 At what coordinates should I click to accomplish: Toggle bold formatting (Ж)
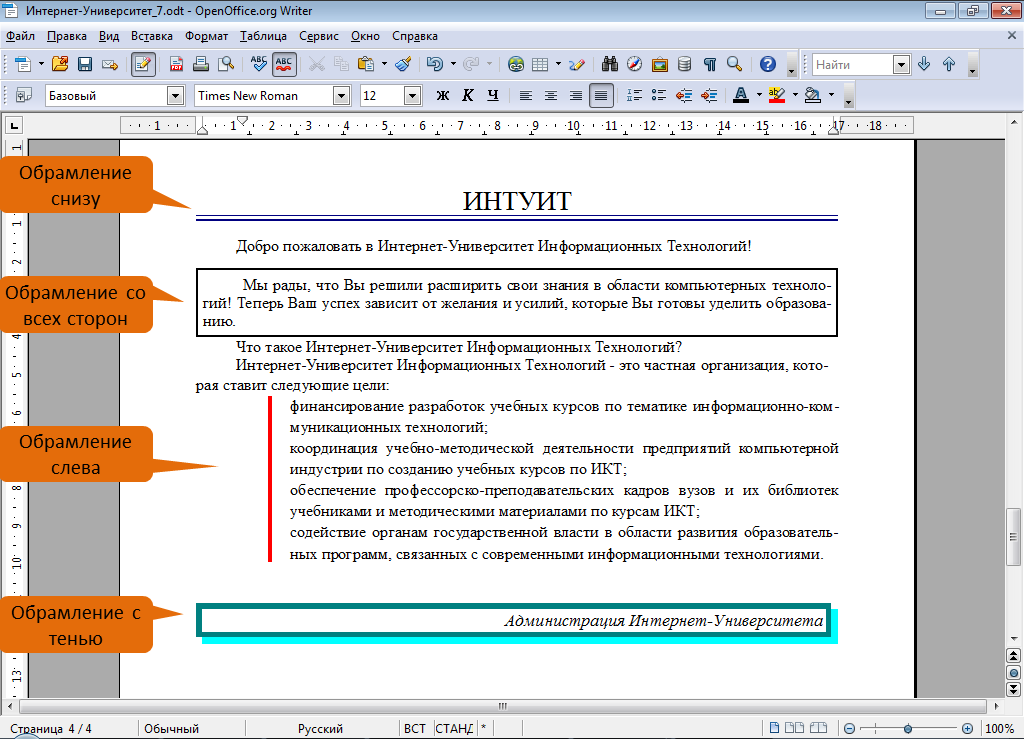tap(443, 95)
